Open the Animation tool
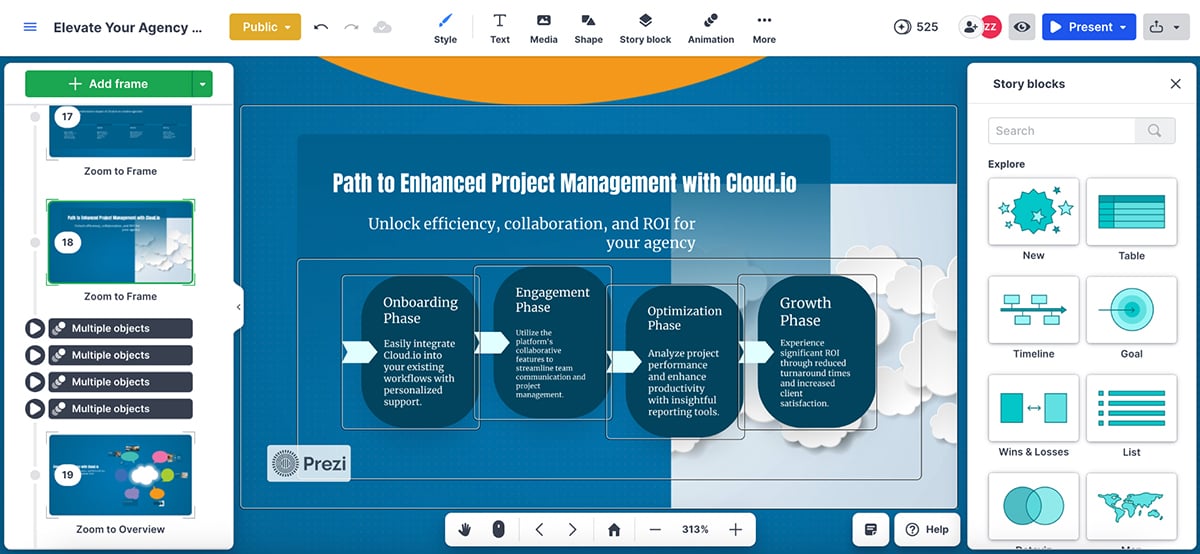This screenshot has width=1200, height=554. click(711, 28)
